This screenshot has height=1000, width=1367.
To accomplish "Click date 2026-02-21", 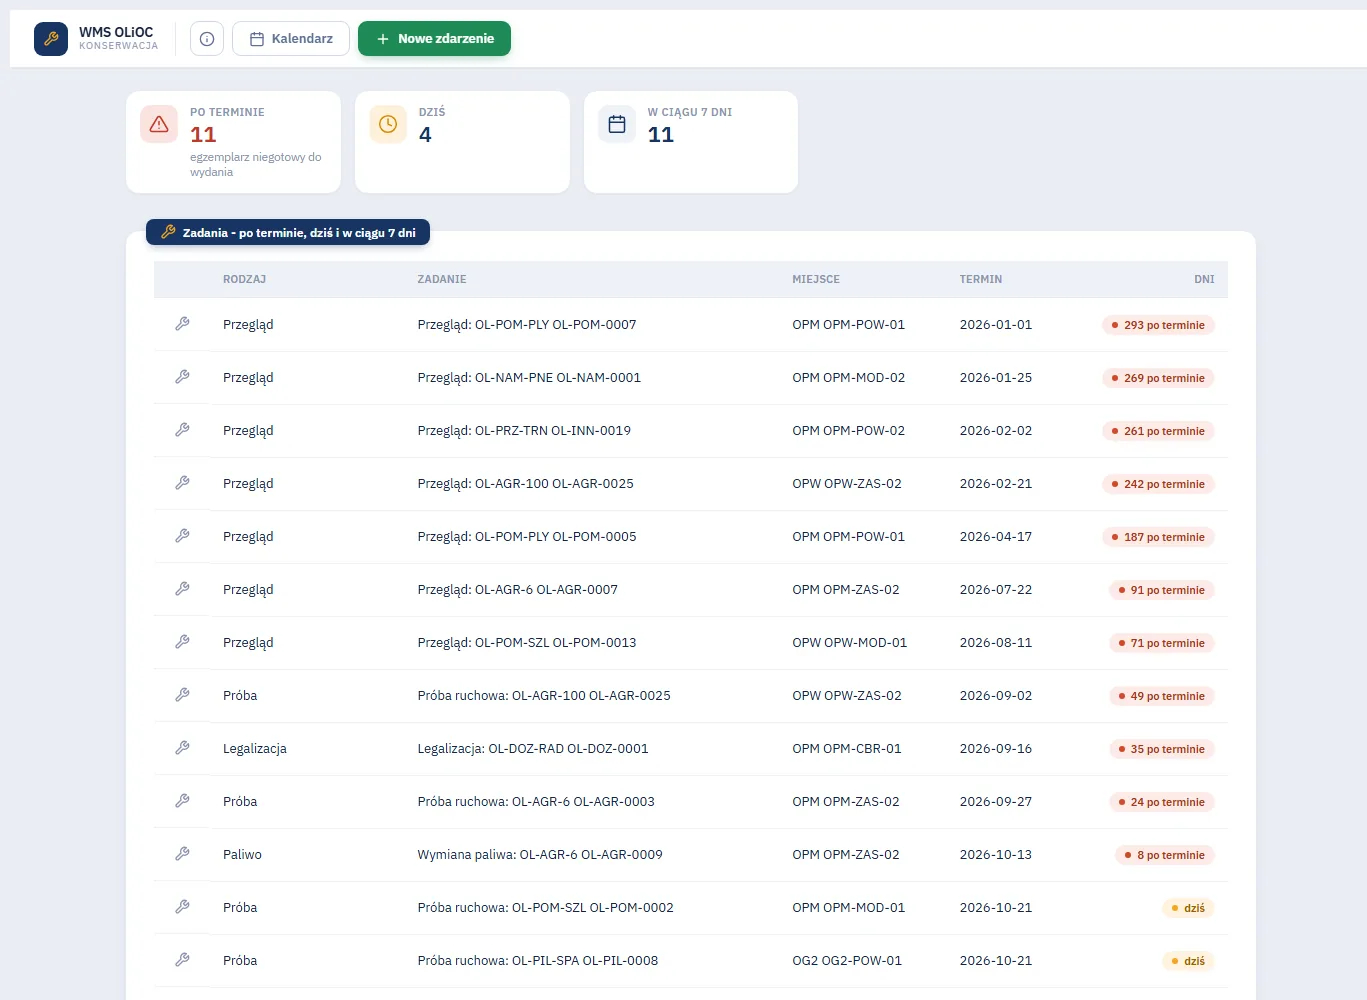I will coord(996,484).
